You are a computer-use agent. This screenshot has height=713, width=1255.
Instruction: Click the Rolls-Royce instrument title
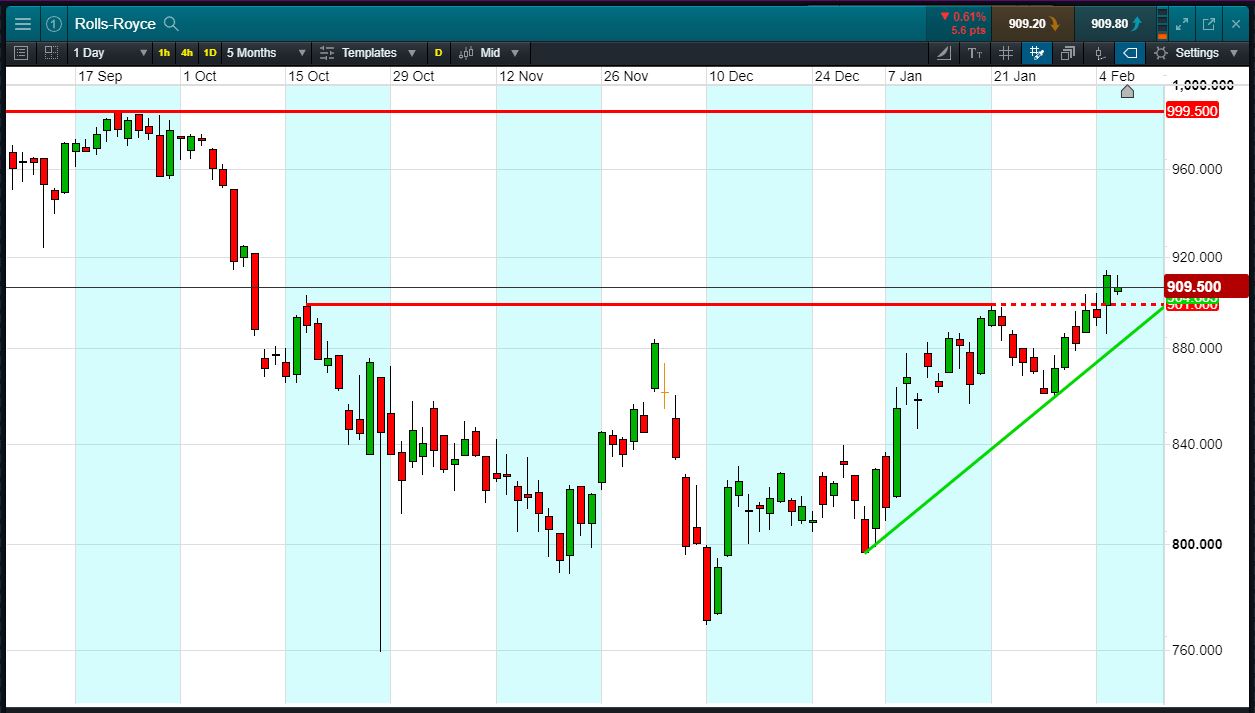pyautogui.click(x=115, y=23)
